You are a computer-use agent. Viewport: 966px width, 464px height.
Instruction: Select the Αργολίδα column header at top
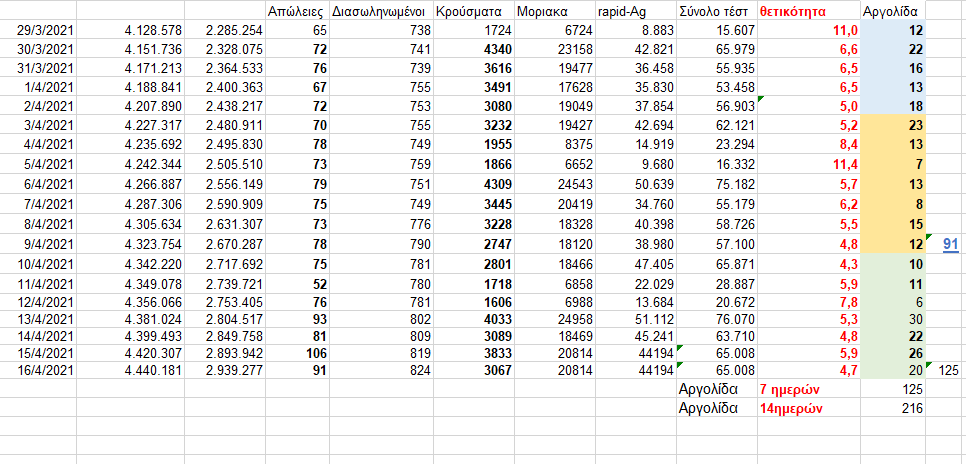pyautogui.click(x=893, y=12)
